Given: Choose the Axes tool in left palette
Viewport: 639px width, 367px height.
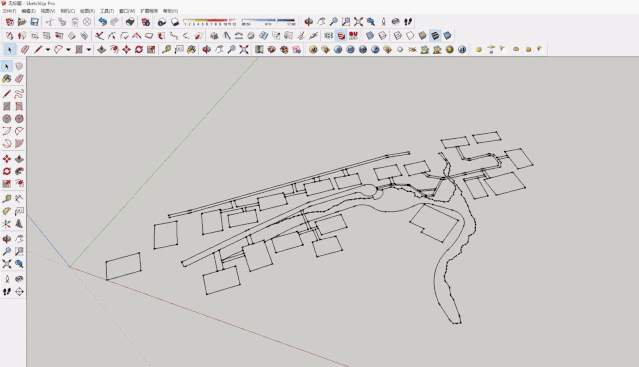Looking at the screenshot, I should click(7, 224).
